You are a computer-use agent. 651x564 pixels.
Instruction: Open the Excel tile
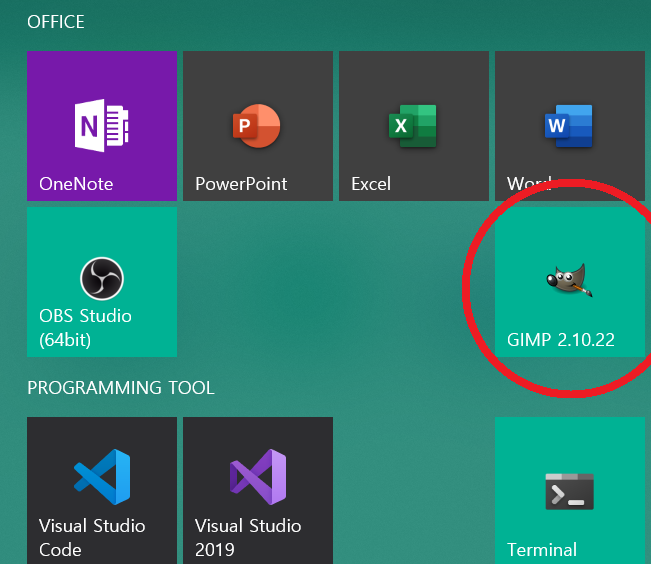point(414,126)
